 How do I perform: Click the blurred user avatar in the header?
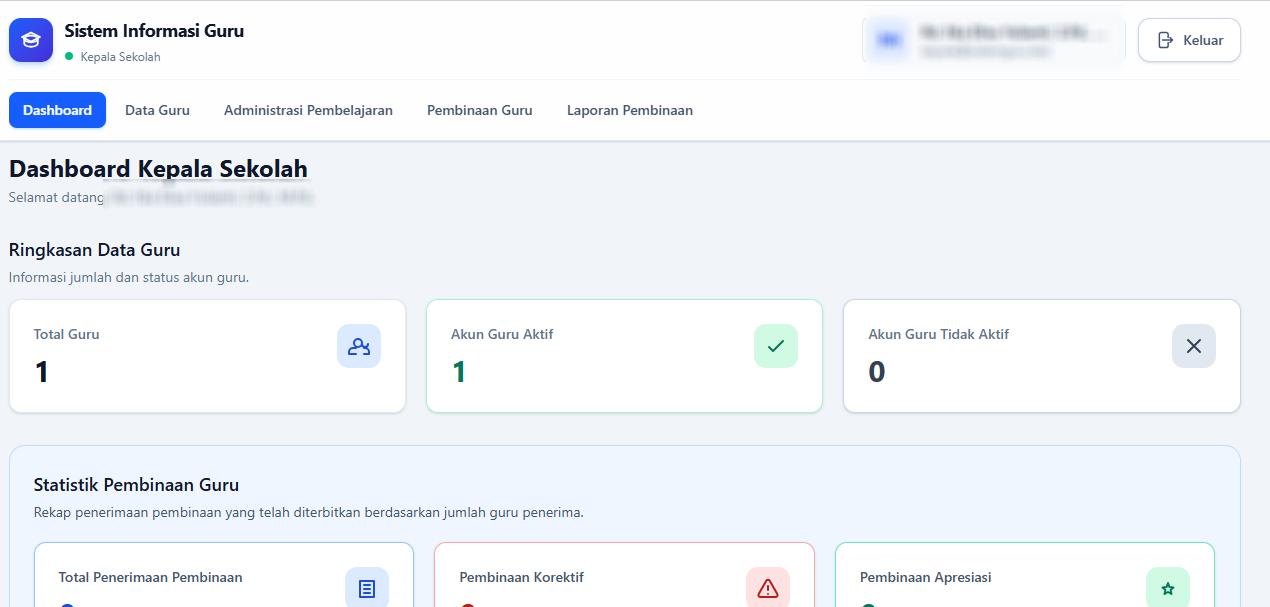pyautogui.click(x=889, y=40)
